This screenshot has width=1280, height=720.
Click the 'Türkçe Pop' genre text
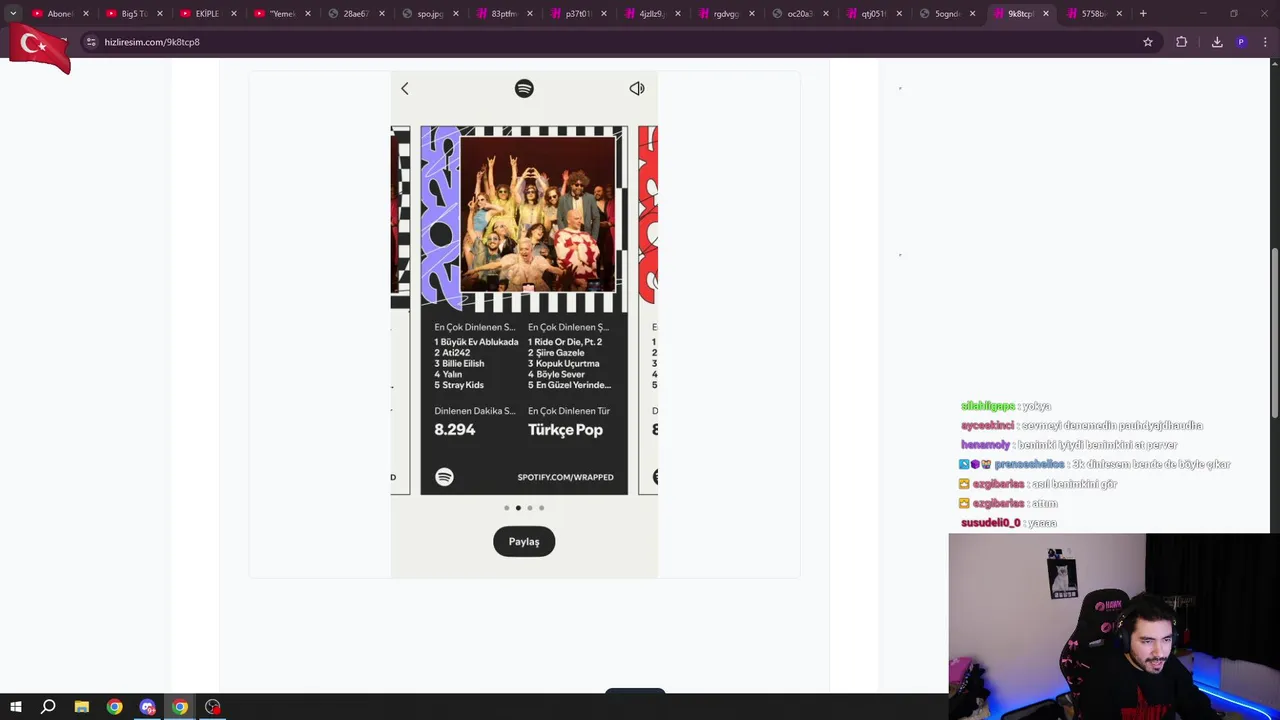[x=565, y=430]
